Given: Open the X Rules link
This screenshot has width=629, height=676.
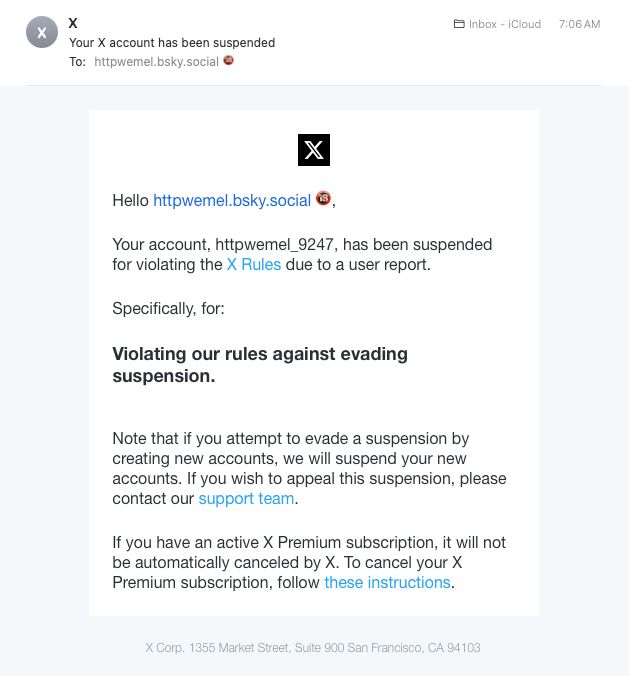Looking at the screenshot, I should pyautogui.click(x=254, y=265).
